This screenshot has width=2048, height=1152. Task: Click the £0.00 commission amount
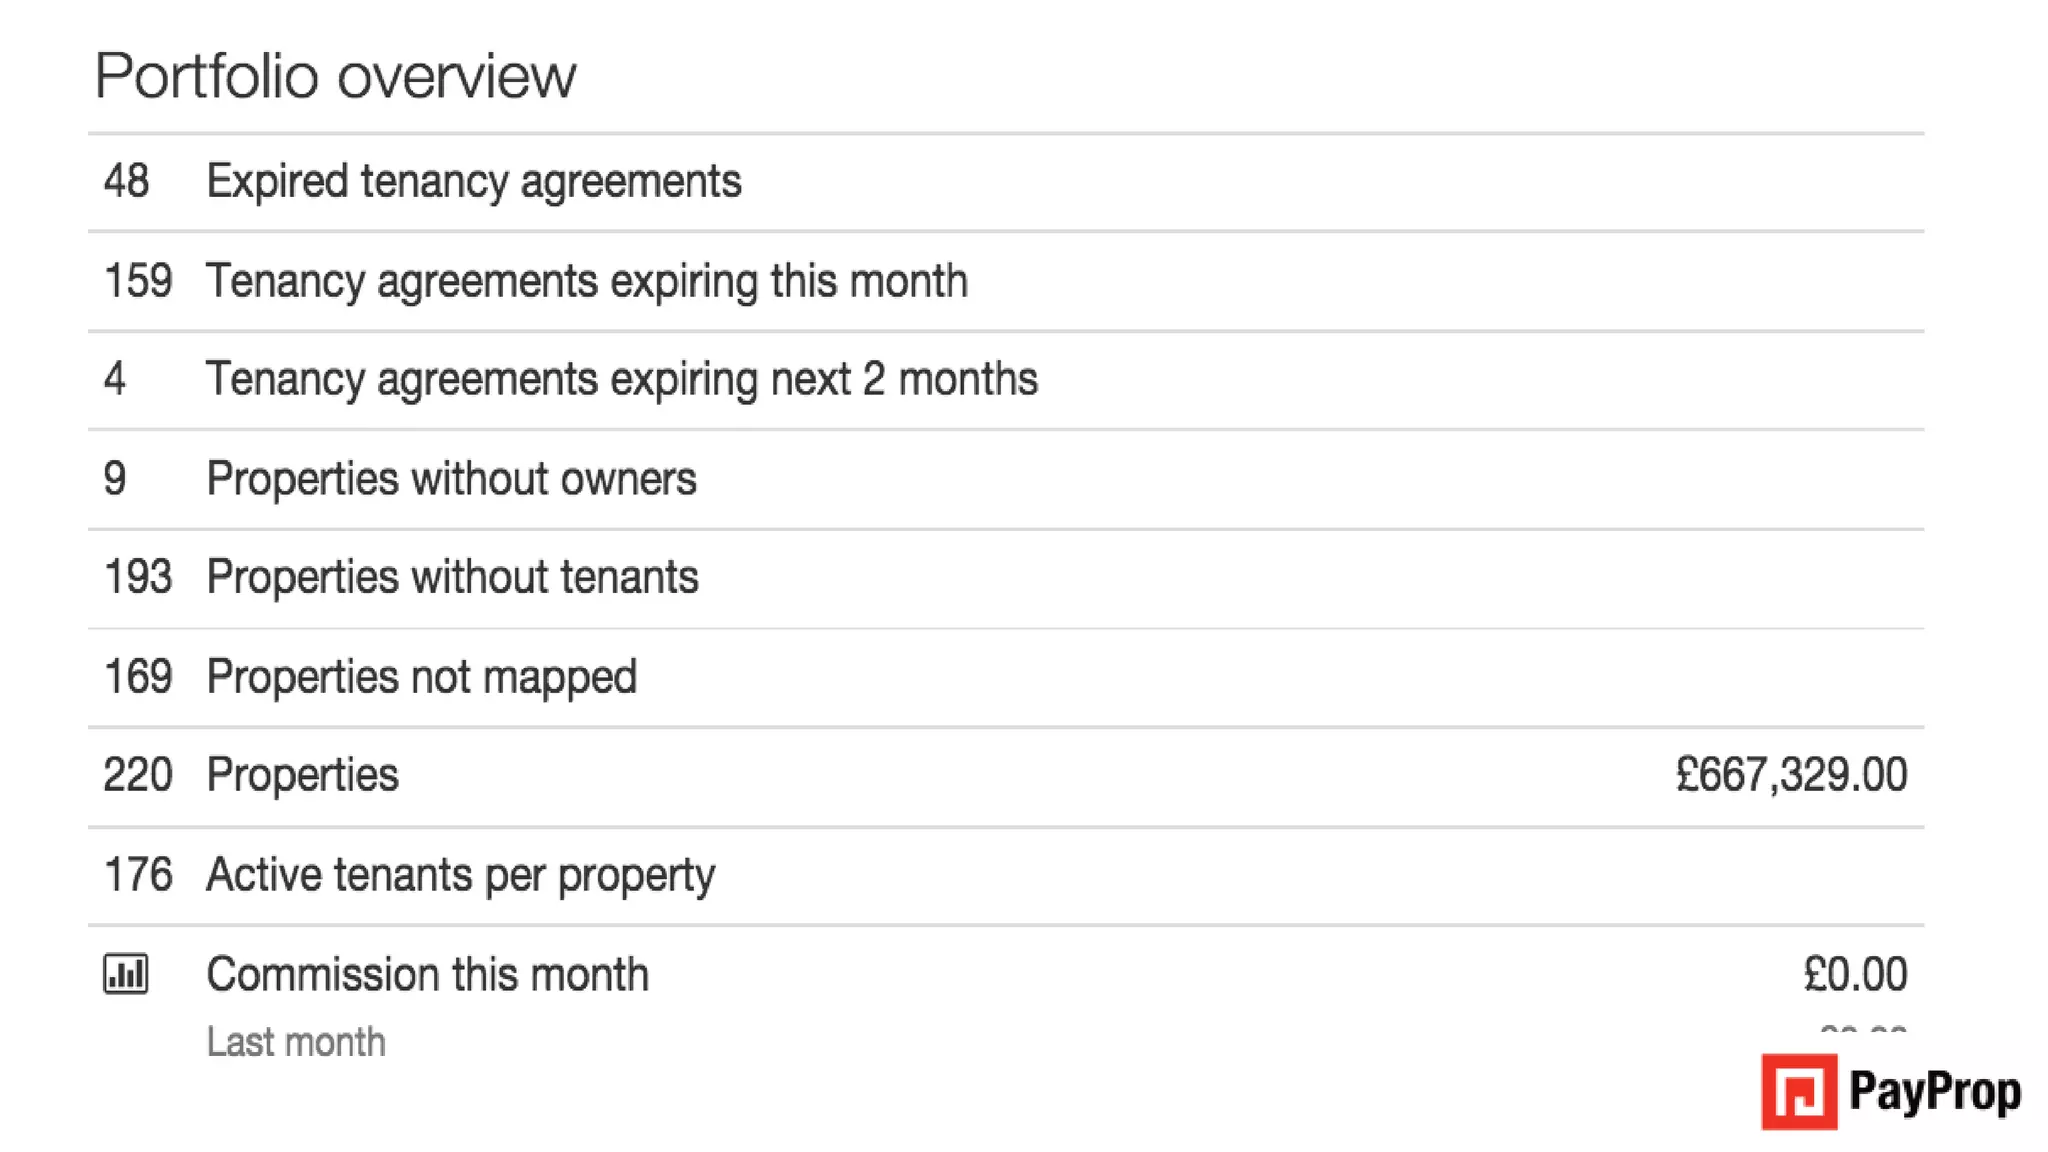click(x=1855, y=974)
